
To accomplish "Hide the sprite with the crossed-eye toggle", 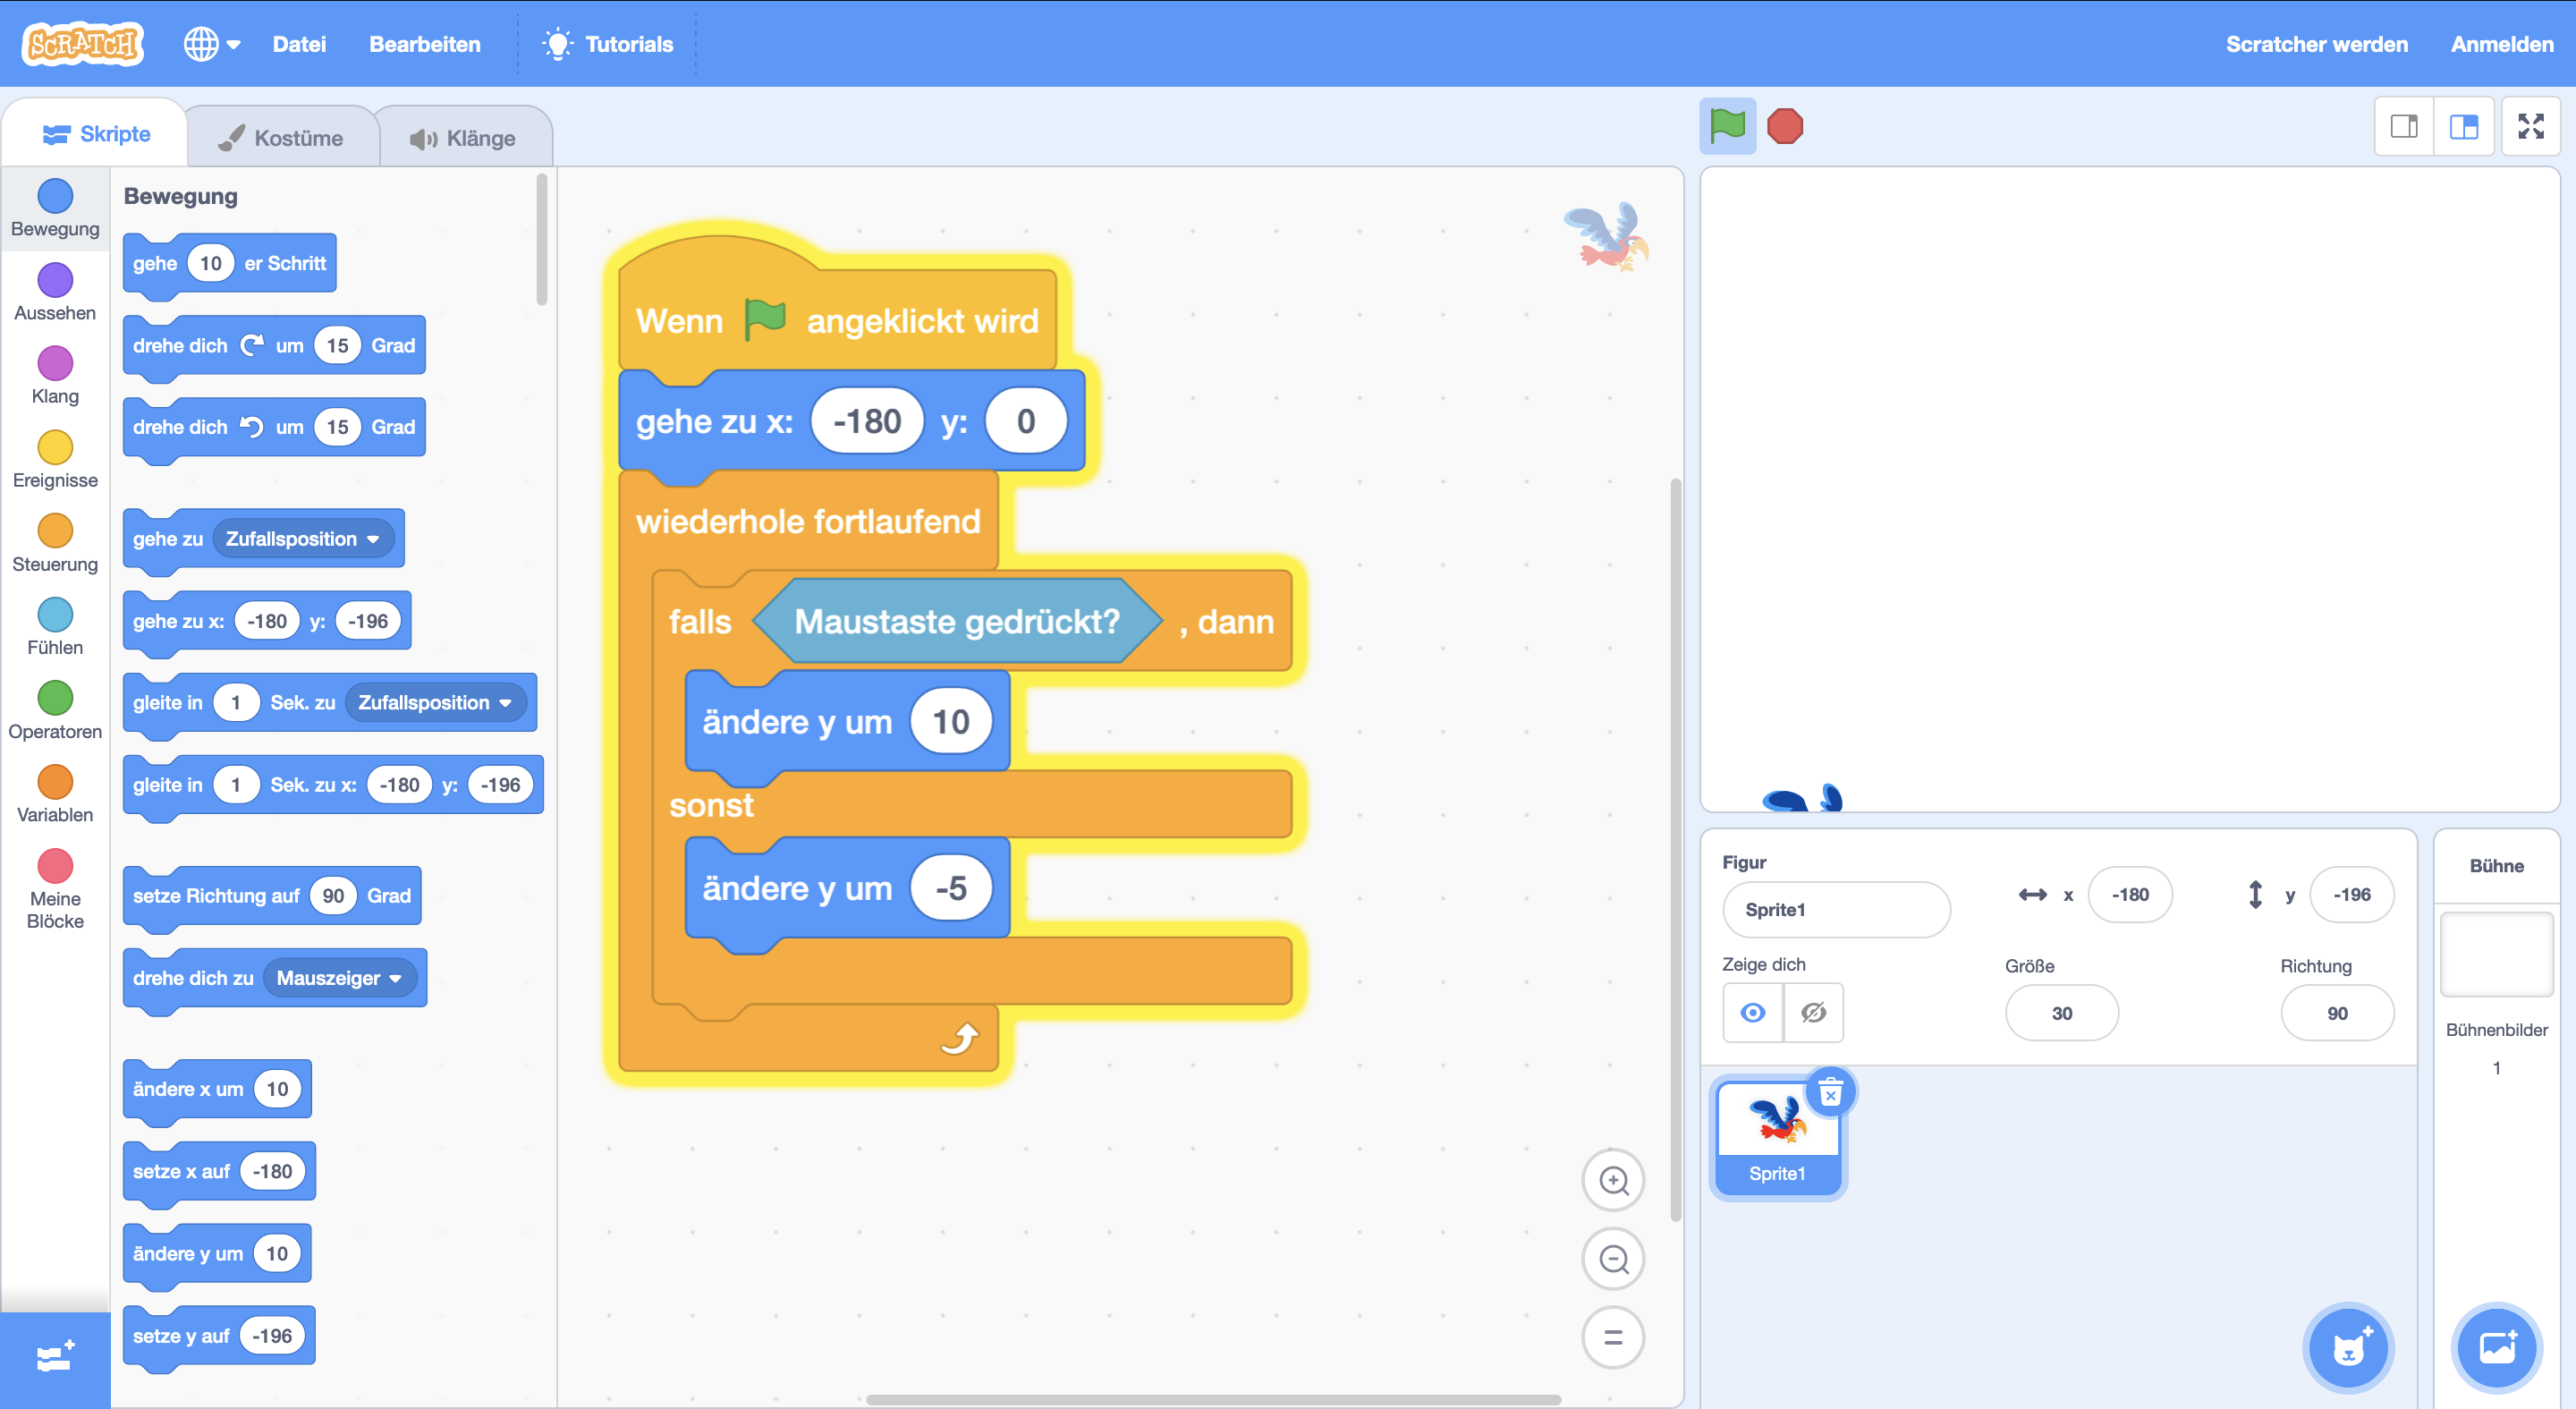I will 1813,1013.
